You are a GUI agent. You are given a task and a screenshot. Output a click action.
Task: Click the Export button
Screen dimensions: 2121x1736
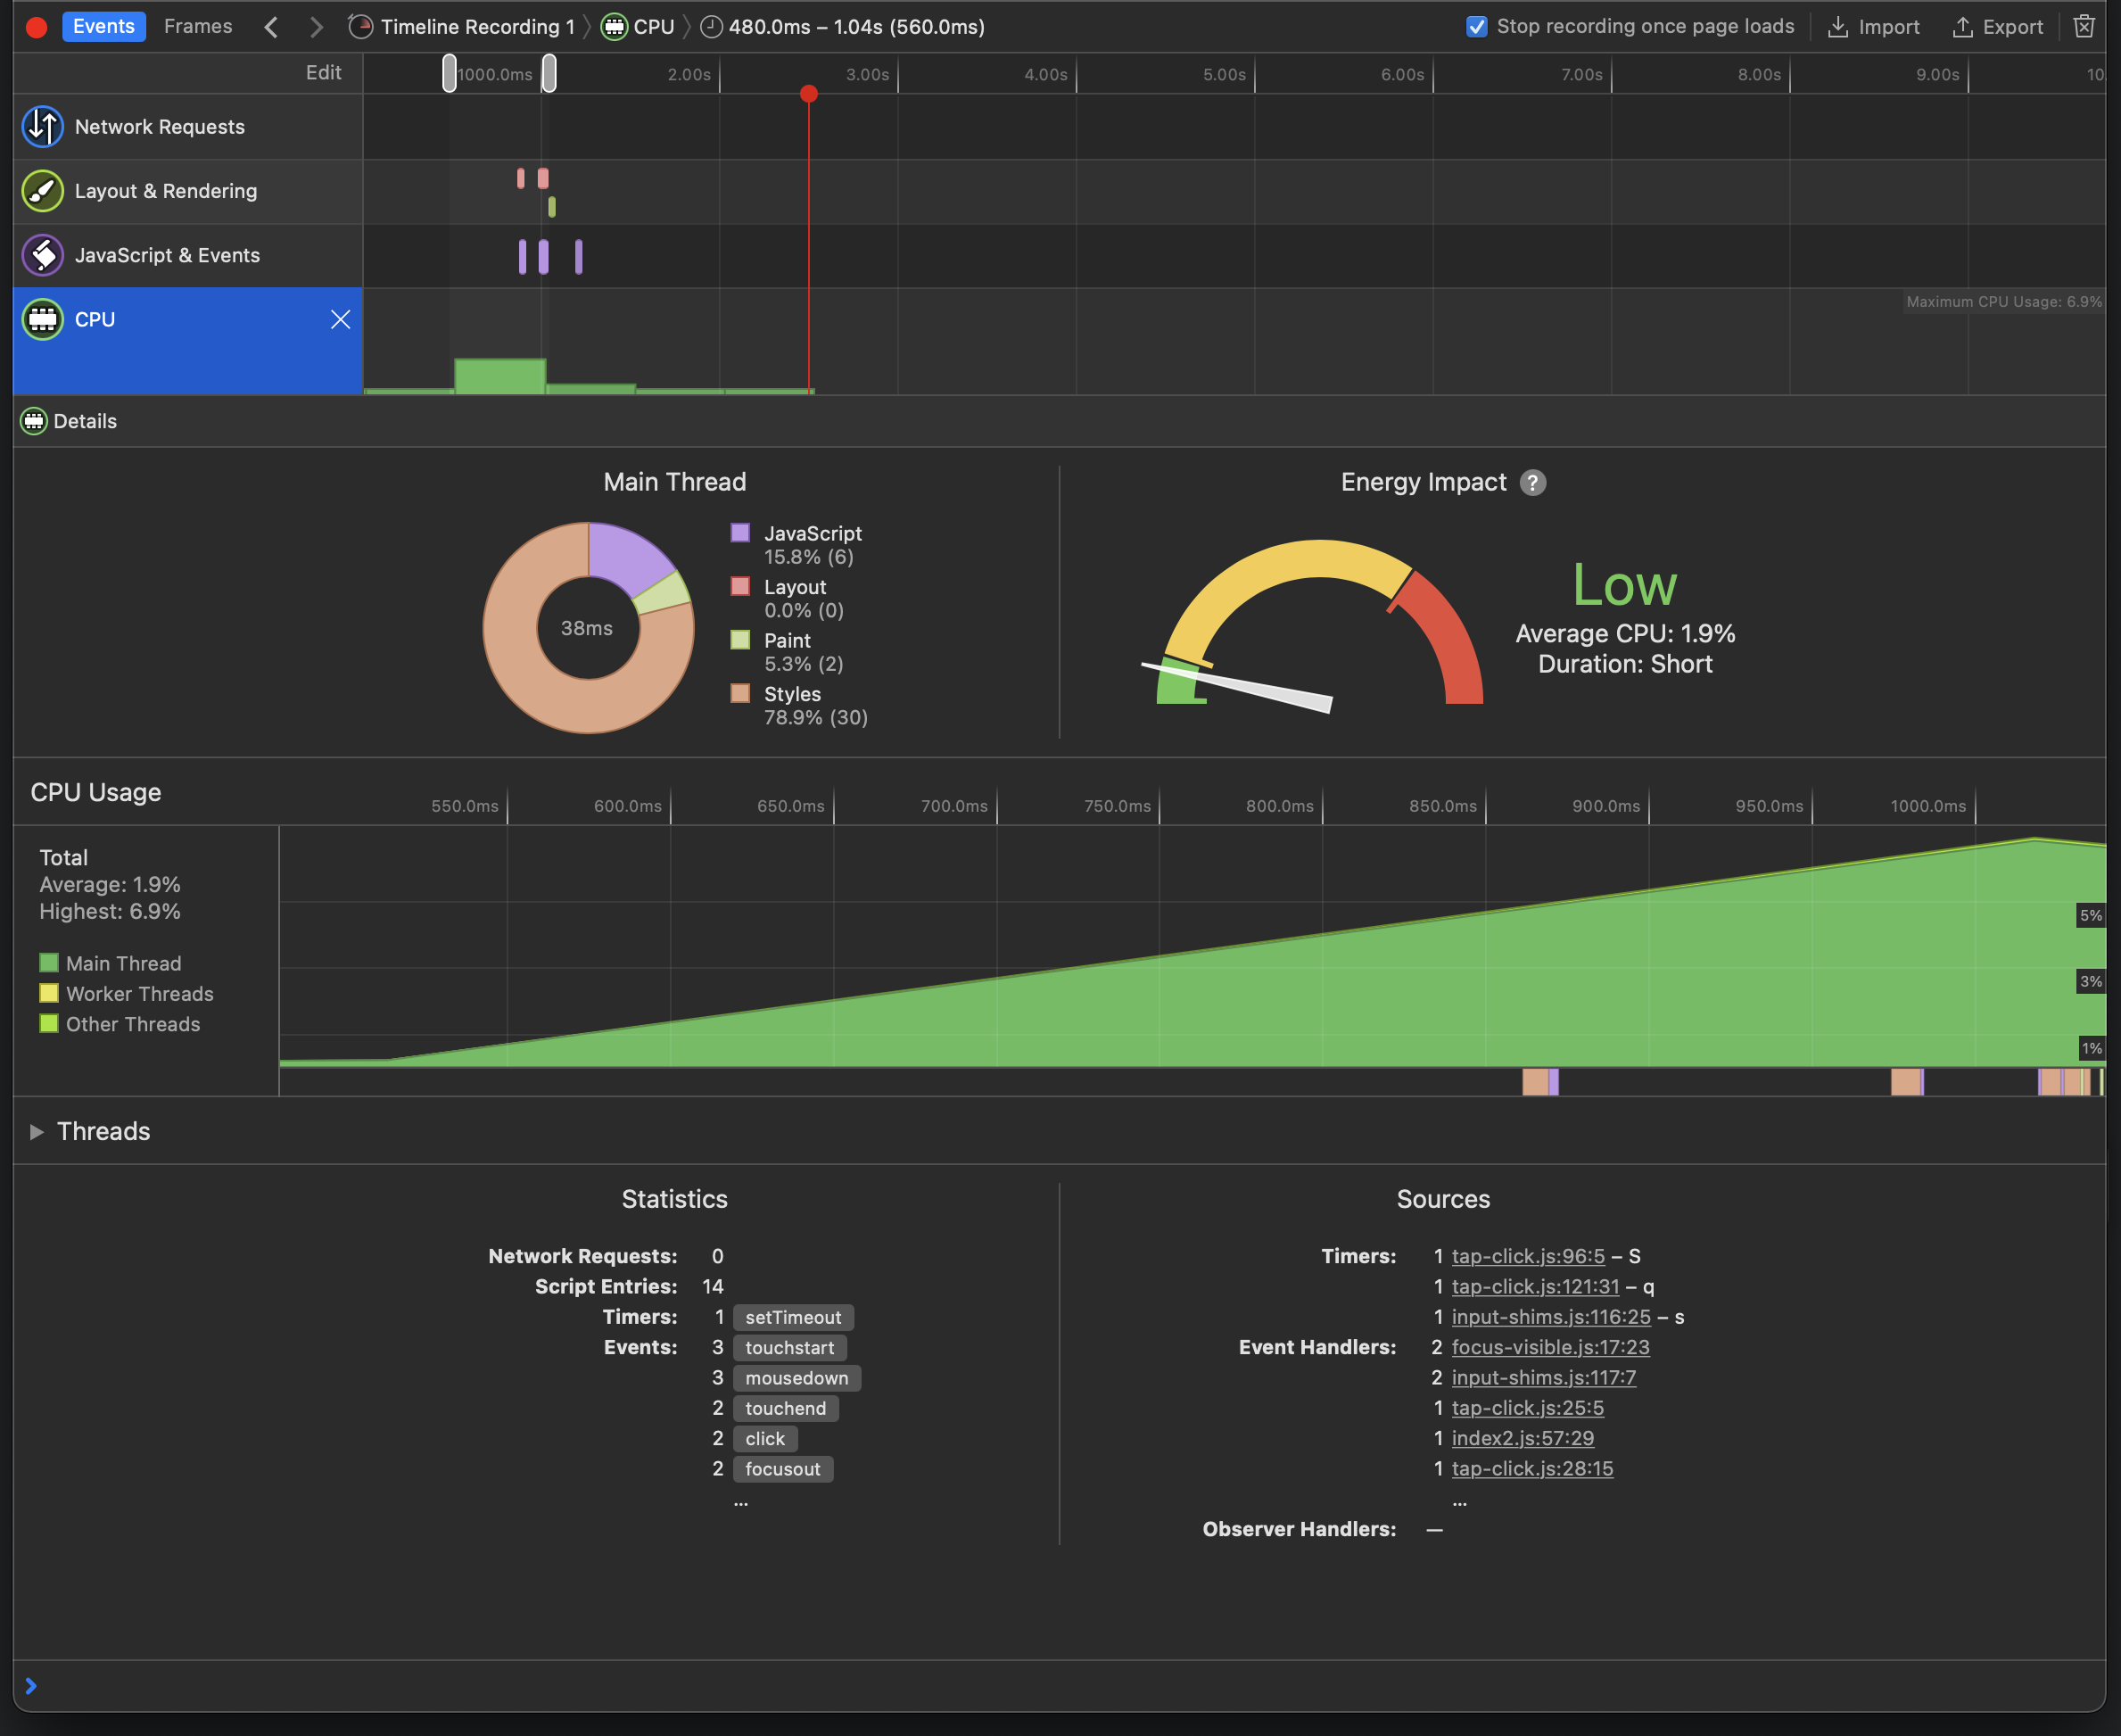pos(1998,27)
